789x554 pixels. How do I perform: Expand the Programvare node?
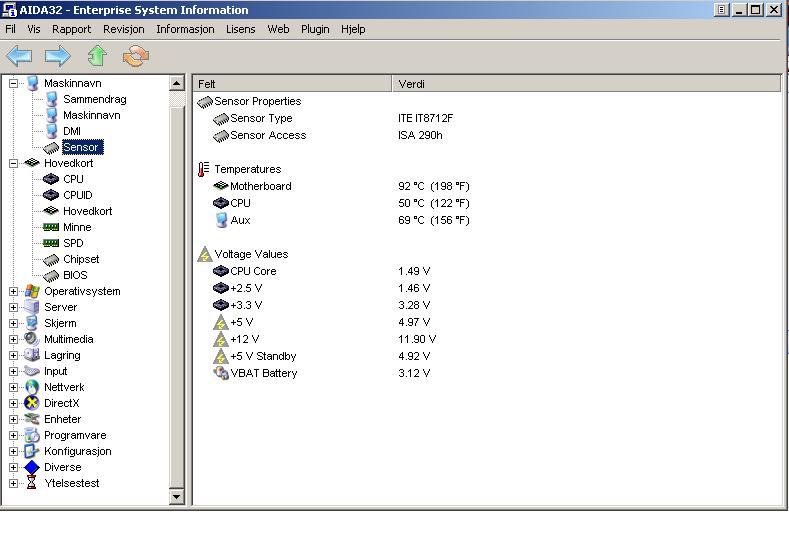[14, 436]
